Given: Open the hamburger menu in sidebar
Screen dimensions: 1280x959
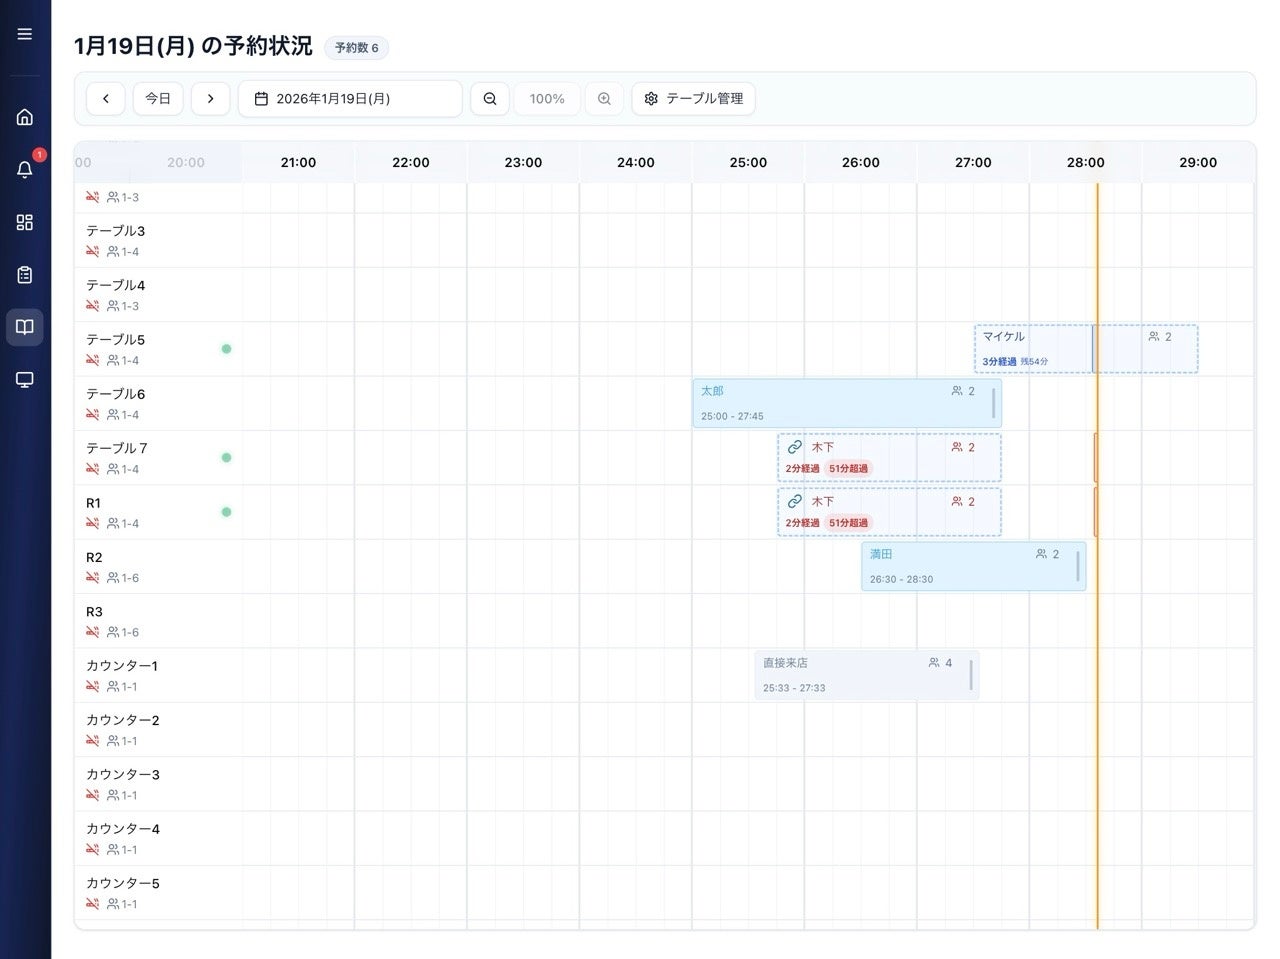Looking at the screenshot, I should (x=25, y=34).
